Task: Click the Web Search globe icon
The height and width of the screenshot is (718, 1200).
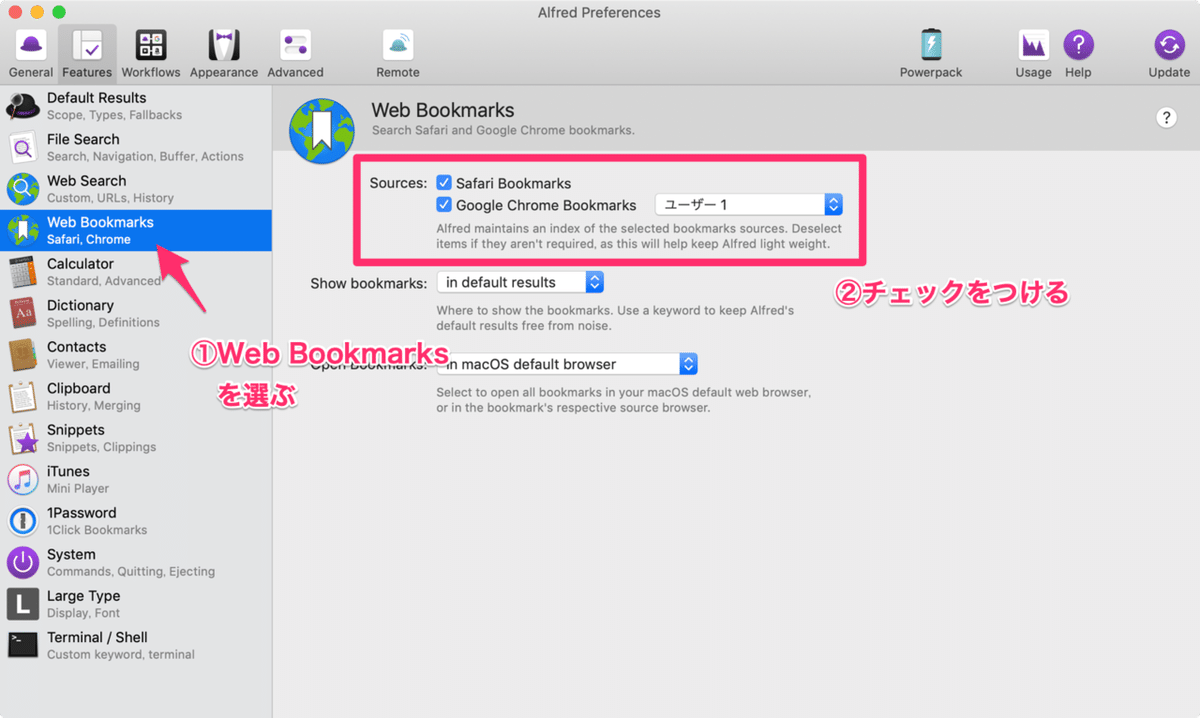Action: pyautogui.click(x=23, y=189)
